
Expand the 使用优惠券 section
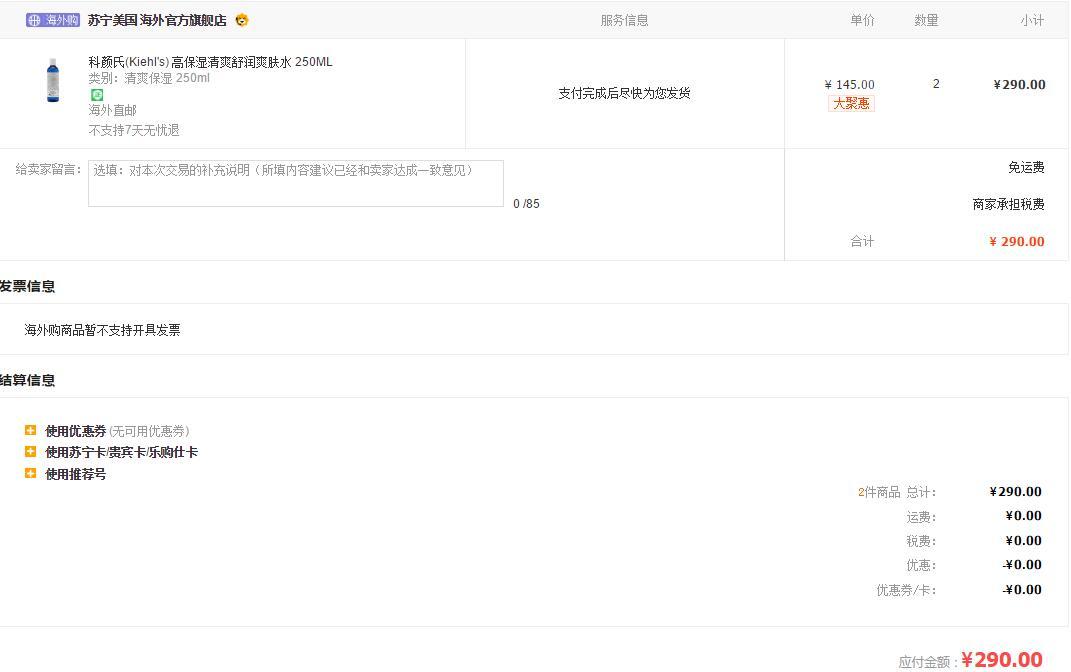[x=30, y=430]
